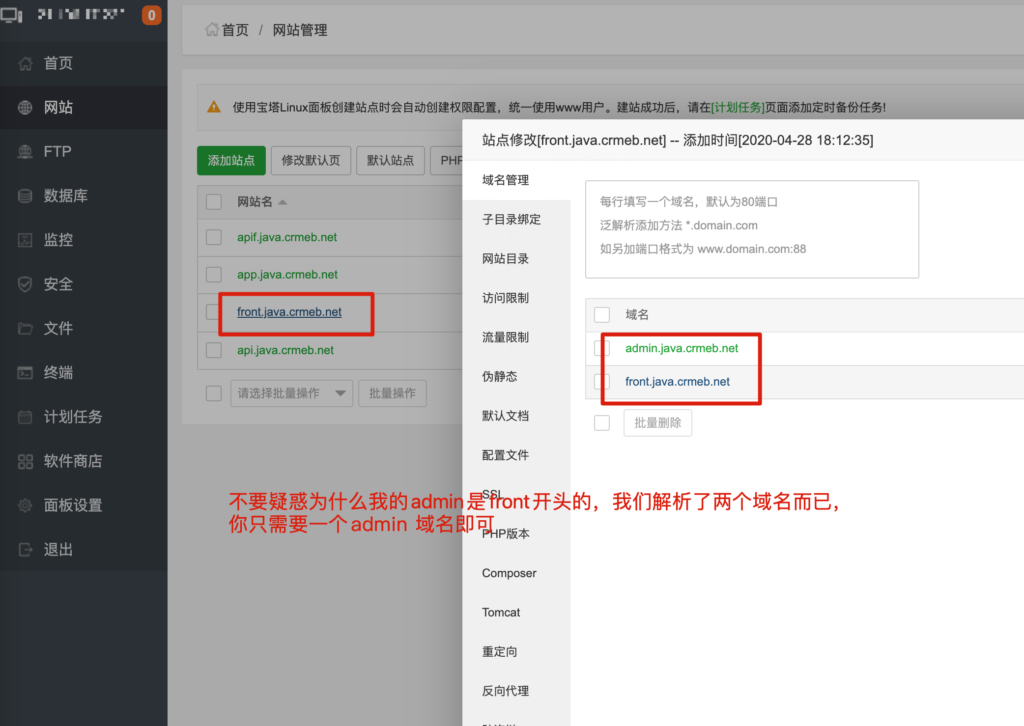Click the database icon beside 数据库
The height and width of the screenshot is (726, 1024).
pos(25,196)
